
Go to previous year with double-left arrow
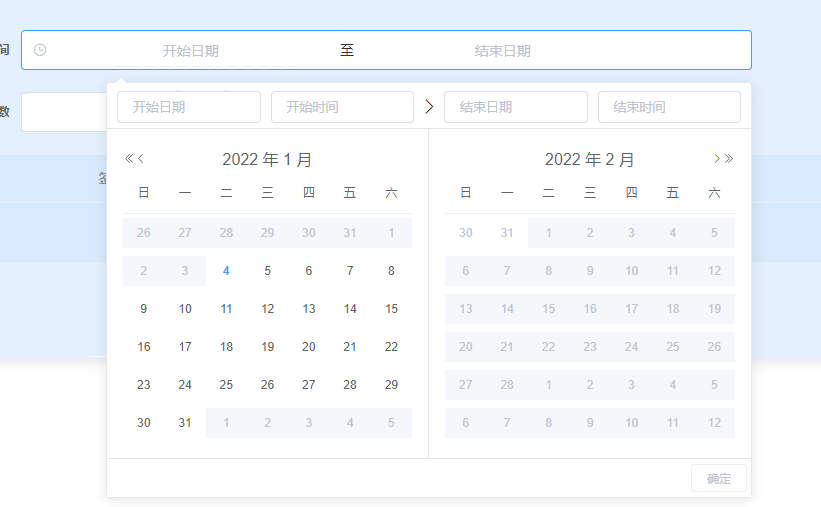(x=129, y=159)
